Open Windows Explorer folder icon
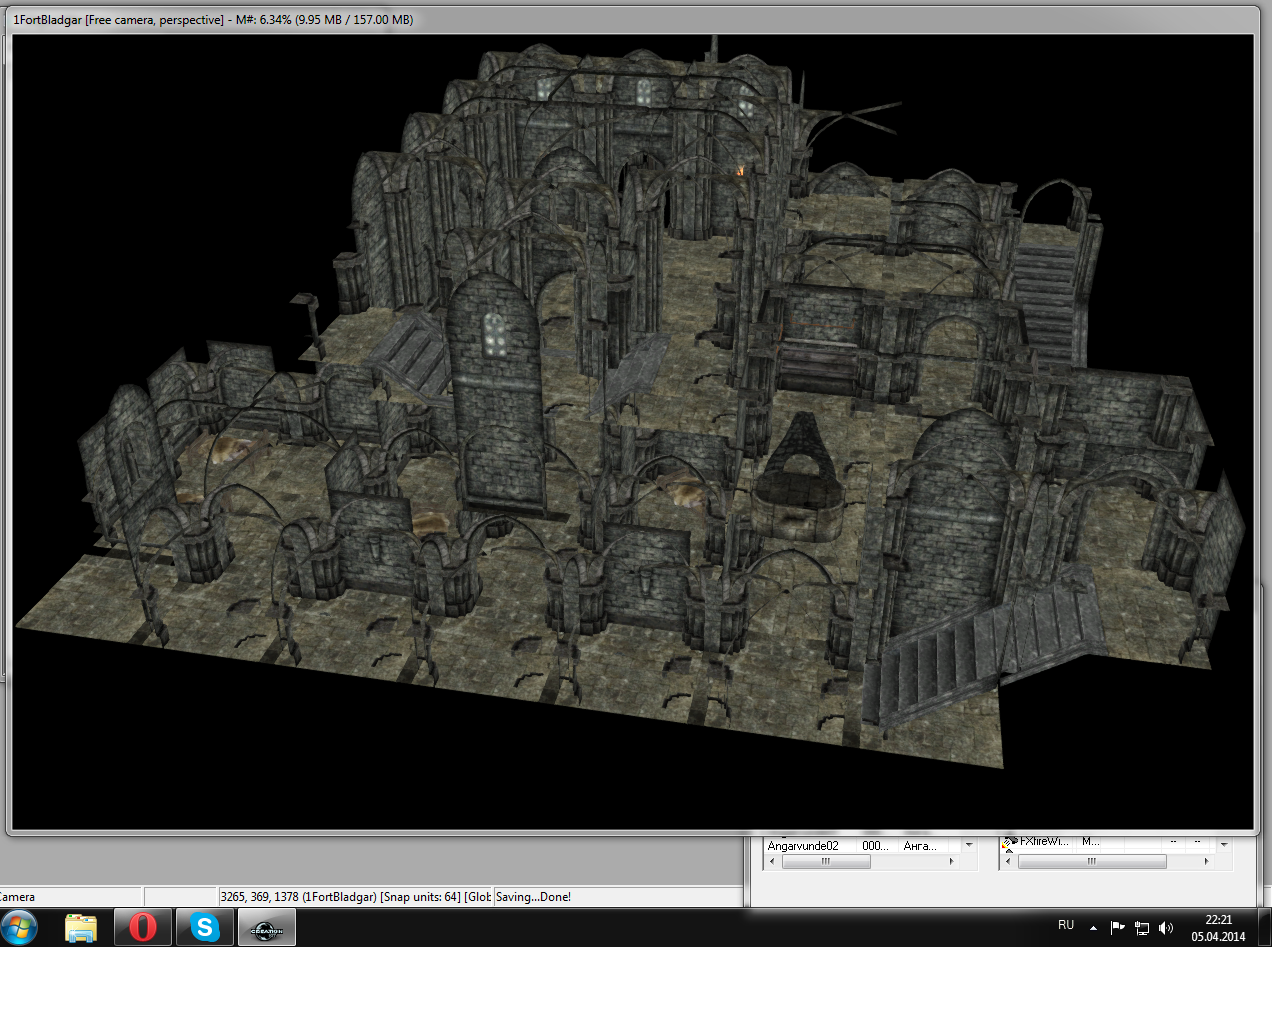 (x=81, y=928)
